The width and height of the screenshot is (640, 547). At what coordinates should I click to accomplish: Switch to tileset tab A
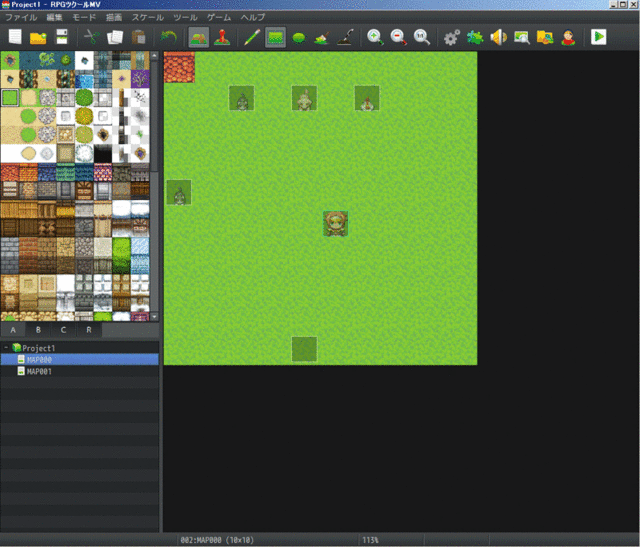click(13, 330)
